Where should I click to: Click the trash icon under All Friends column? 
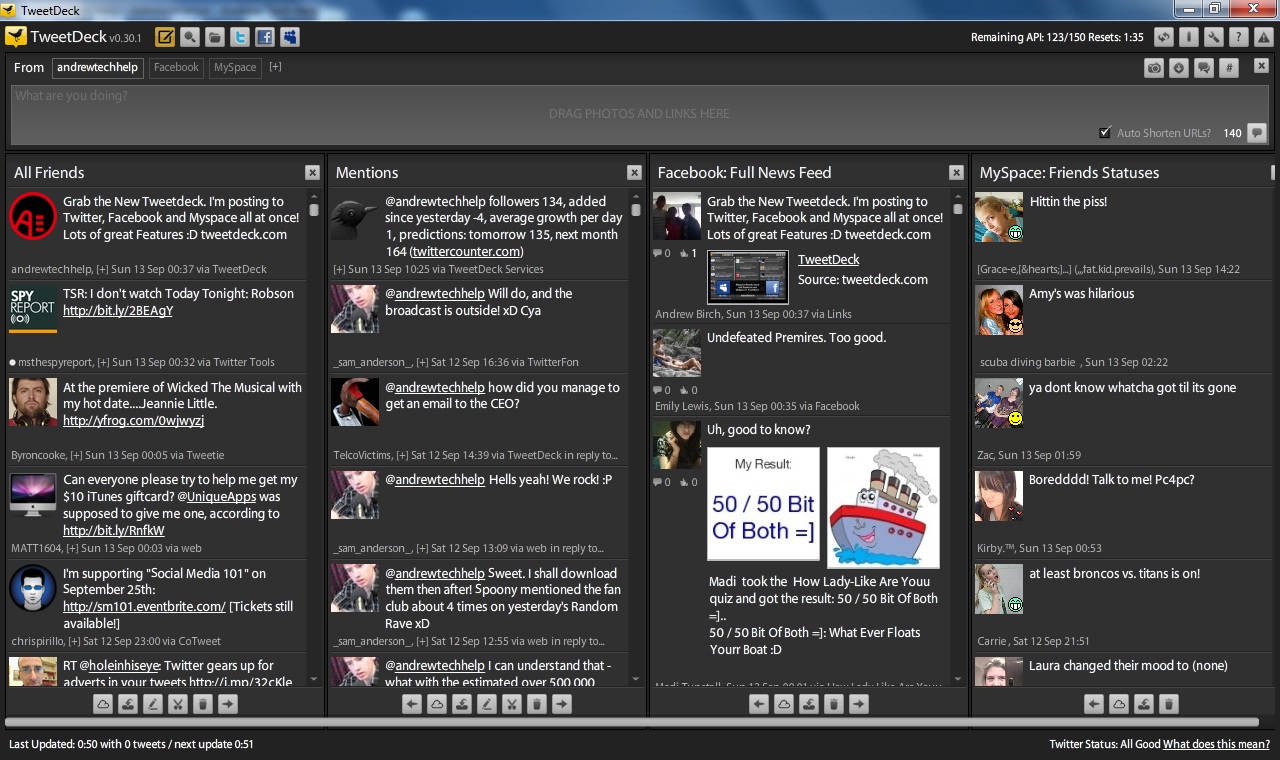click(203, 704)
